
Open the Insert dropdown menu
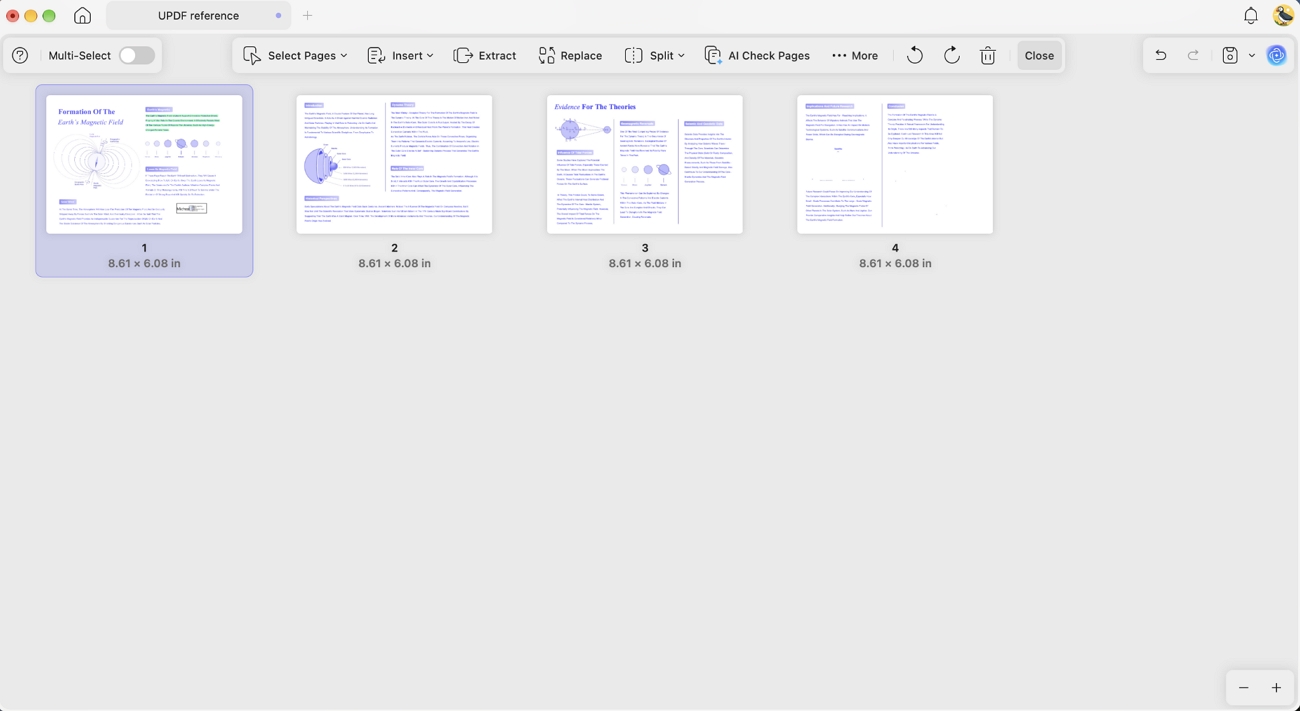click(400, 56)
